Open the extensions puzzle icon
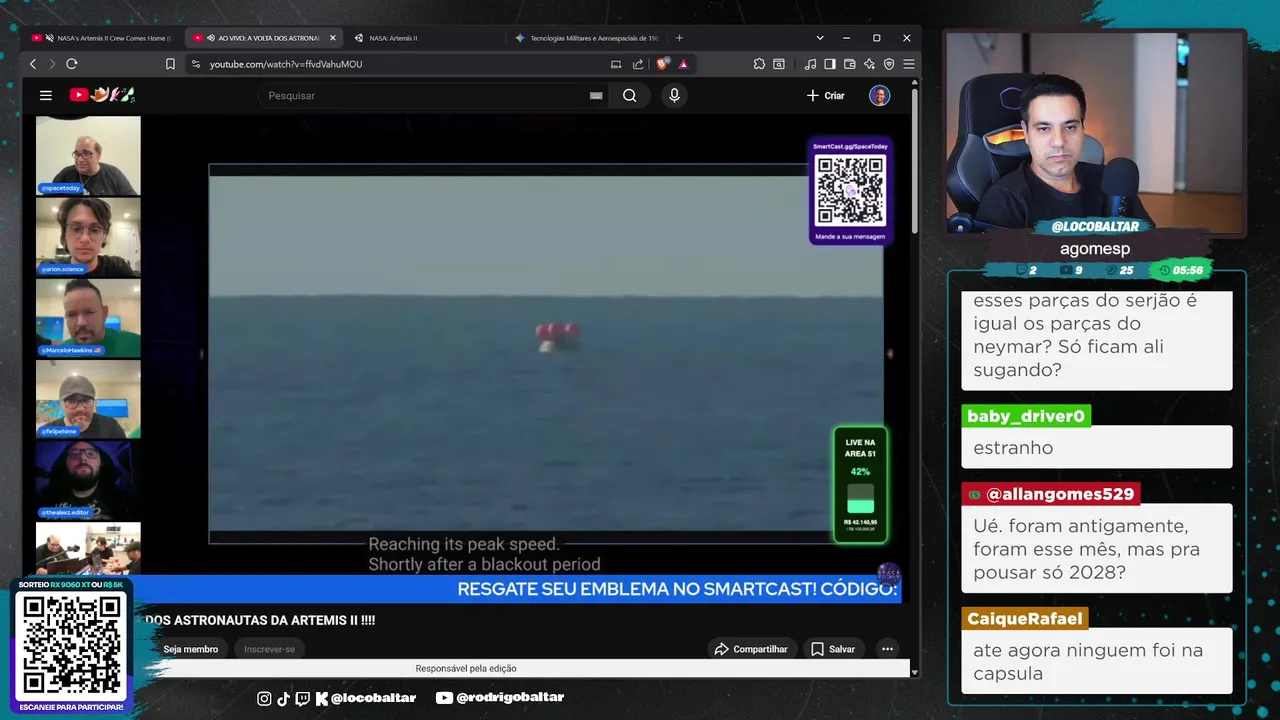1280x720 pixels. pos(759,64)
